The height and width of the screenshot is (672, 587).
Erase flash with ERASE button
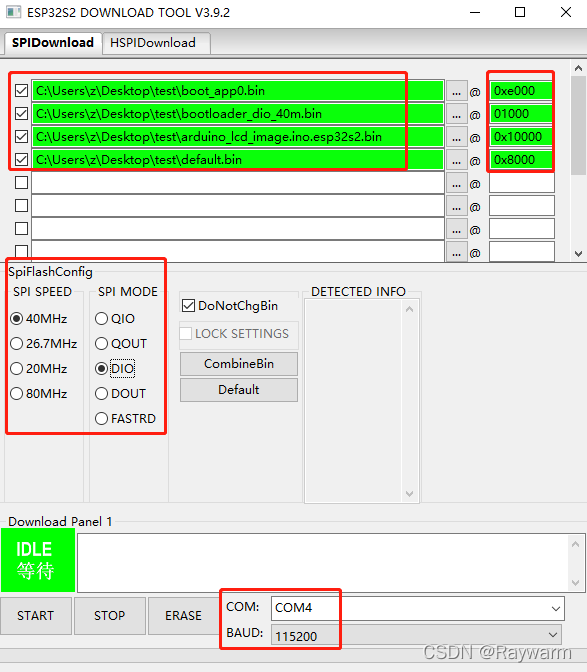[x=183, y=615]
